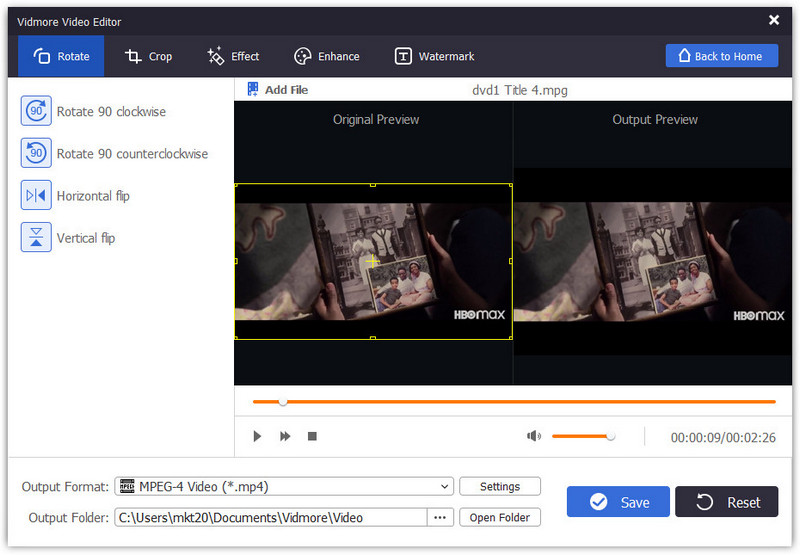Click the 00:00:09/00:02:26 time readout

coord(723,438)
